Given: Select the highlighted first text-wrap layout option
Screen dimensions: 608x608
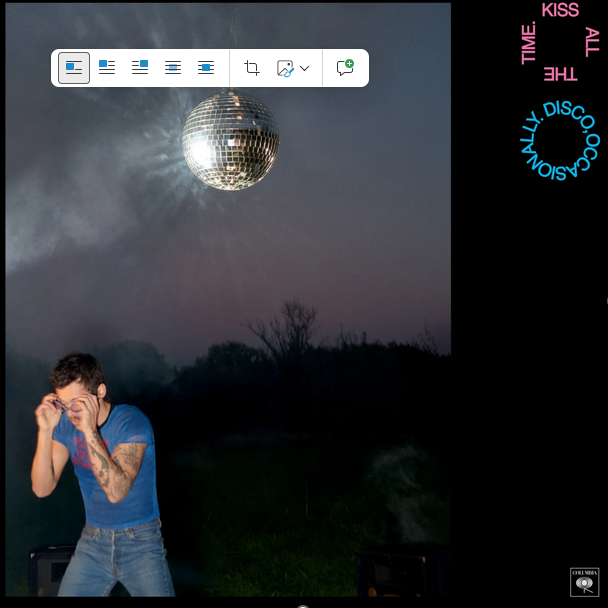Looking at the screenshot, I should tap(74, 68).
